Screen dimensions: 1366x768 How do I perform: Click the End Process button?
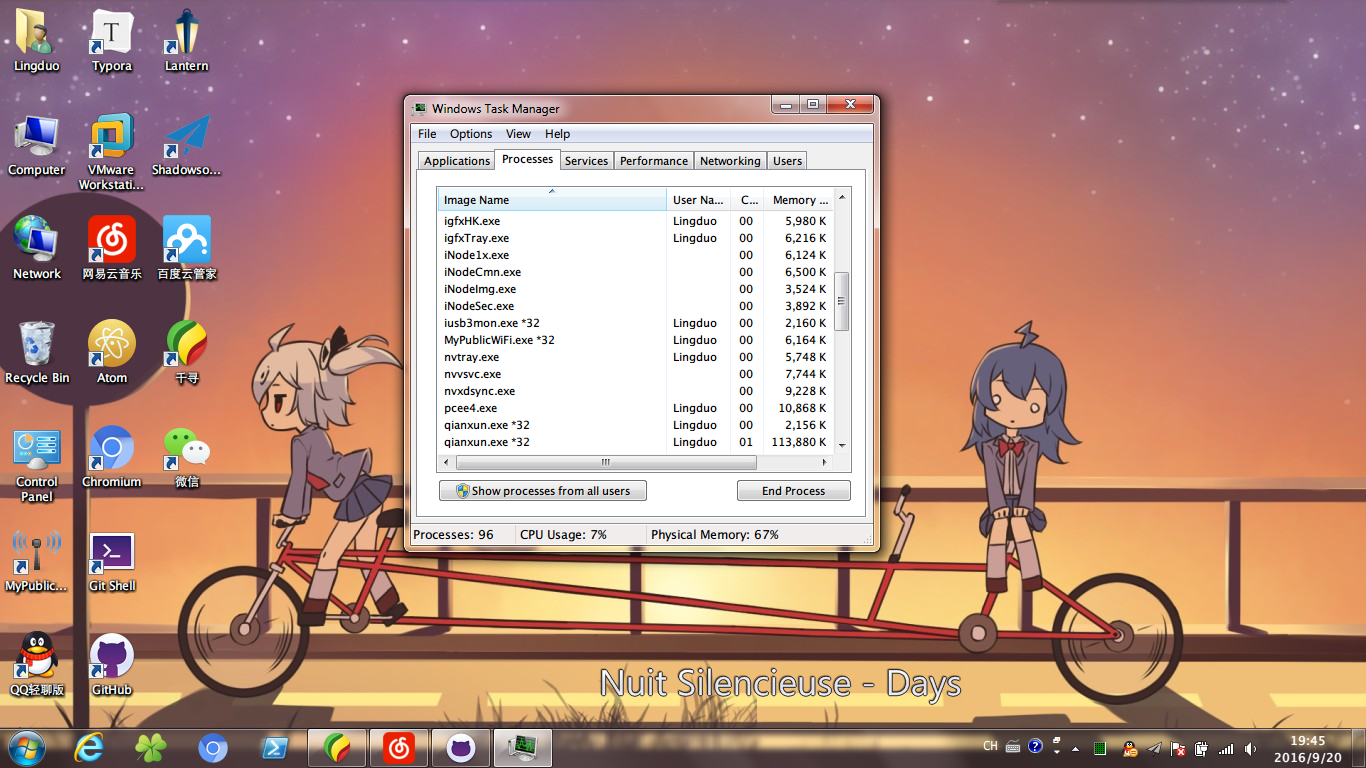(x=793, y=491)
